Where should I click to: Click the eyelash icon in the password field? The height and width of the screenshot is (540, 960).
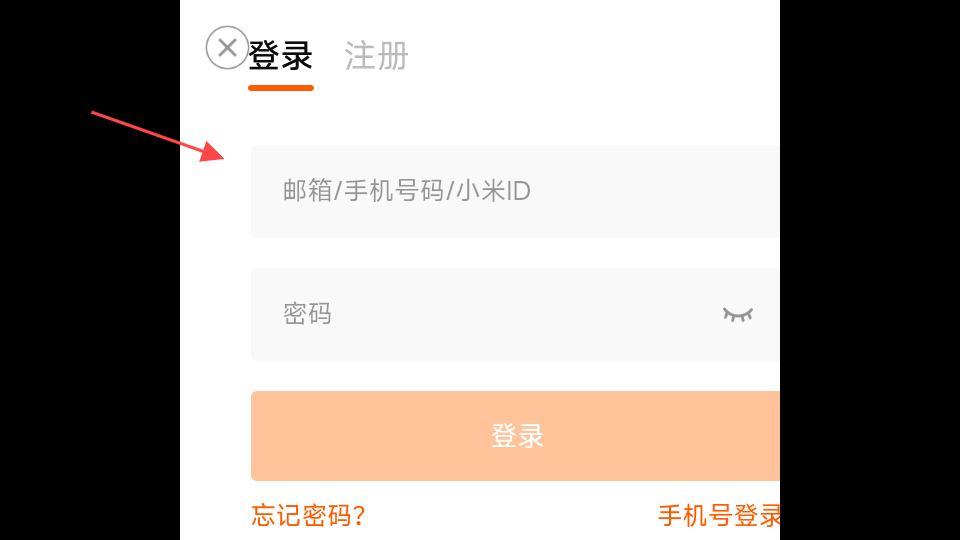737,315
